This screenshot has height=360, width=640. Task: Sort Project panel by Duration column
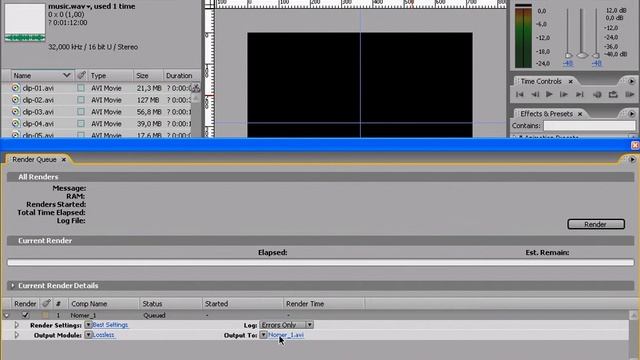(x=182, y=76)
